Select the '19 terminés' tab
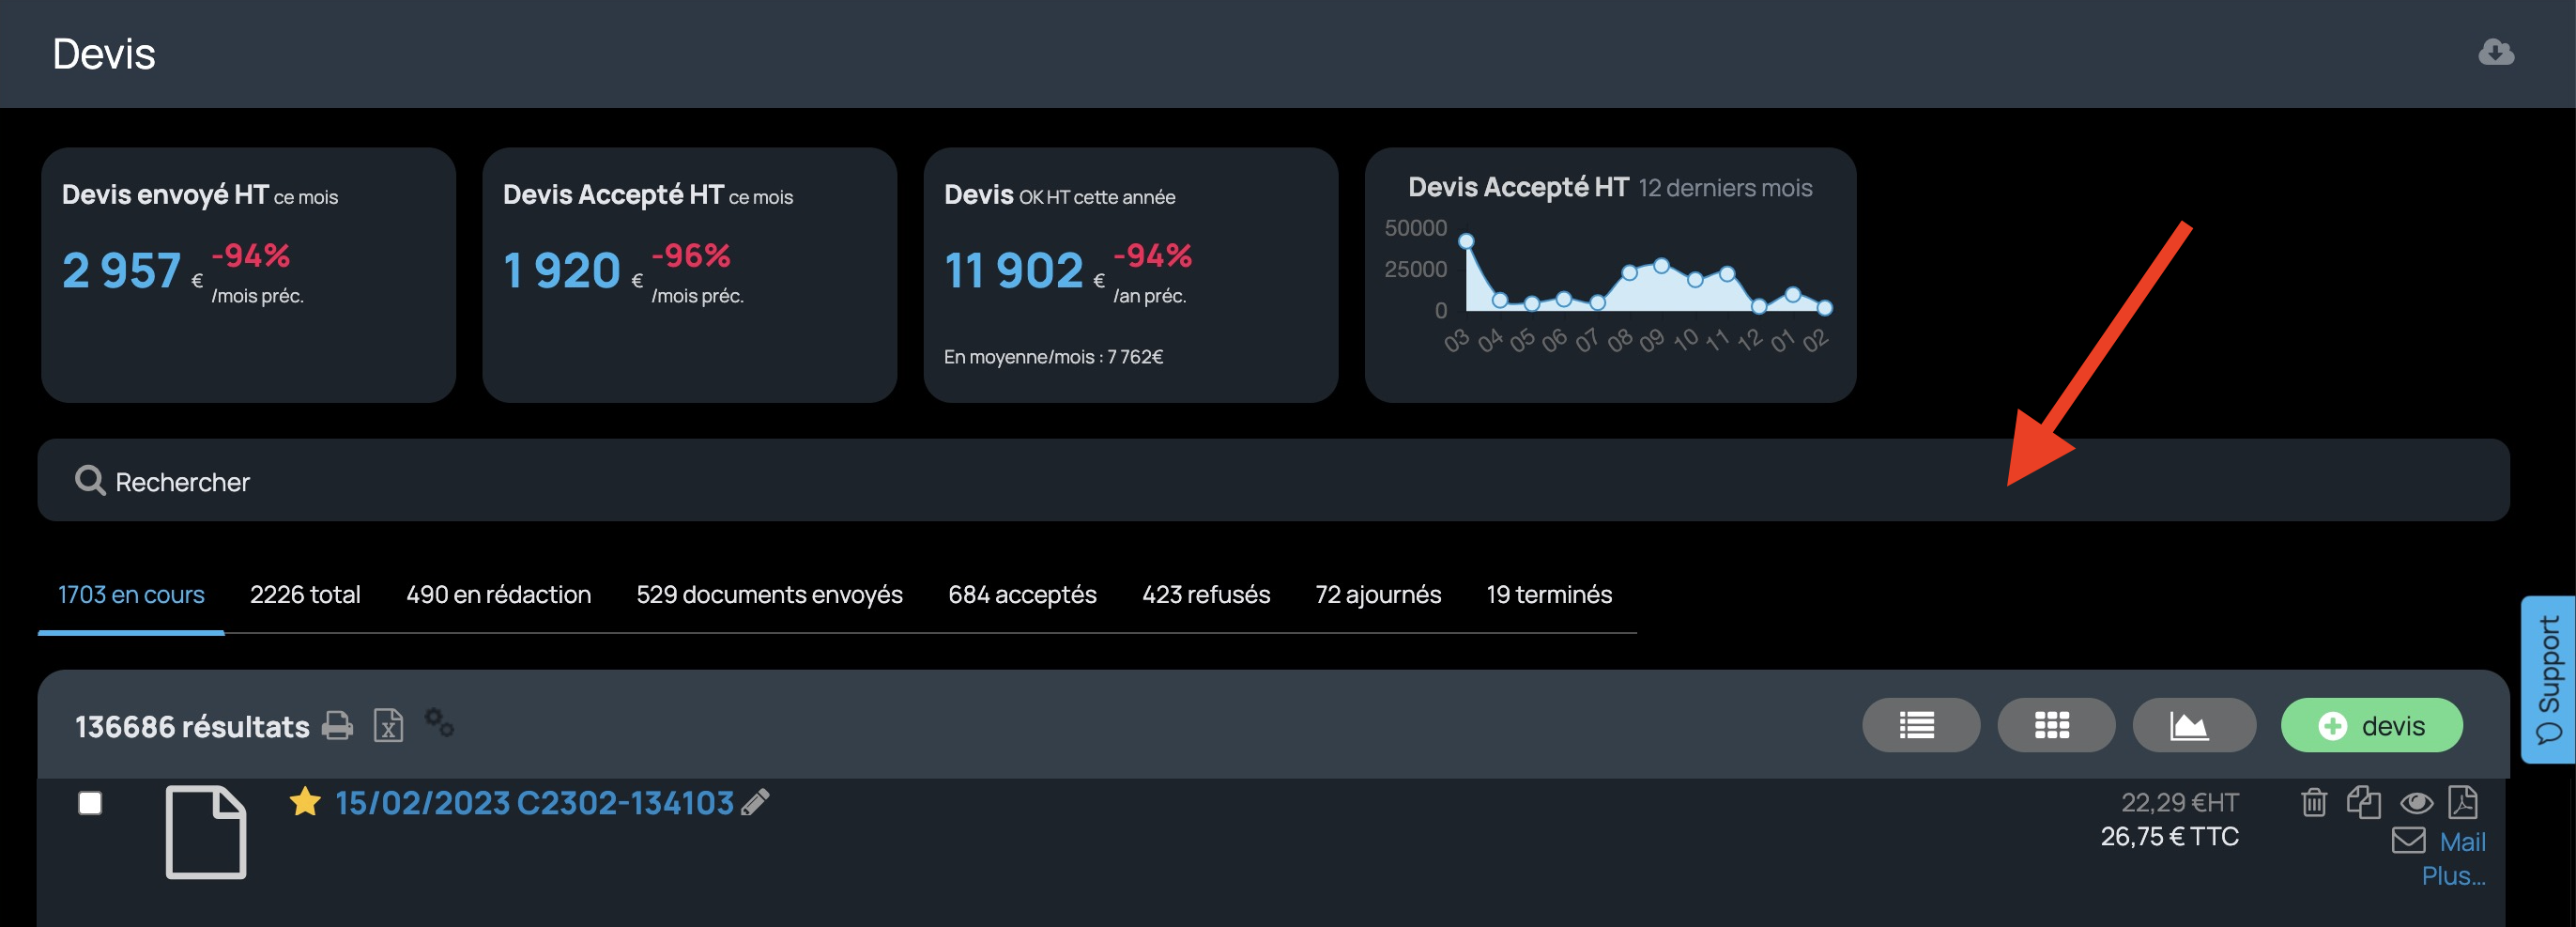This screenshot has height=927, width=2576. pos(1549,595)
